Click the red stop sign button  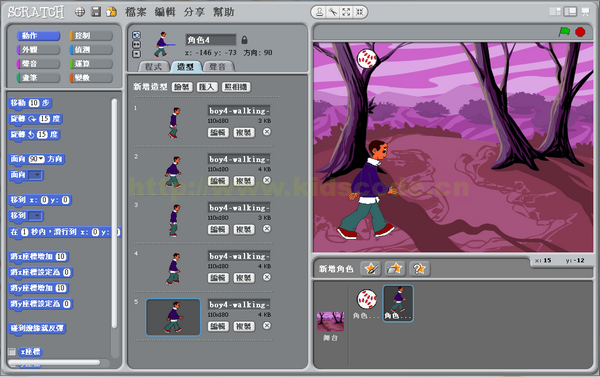(580, 32)
